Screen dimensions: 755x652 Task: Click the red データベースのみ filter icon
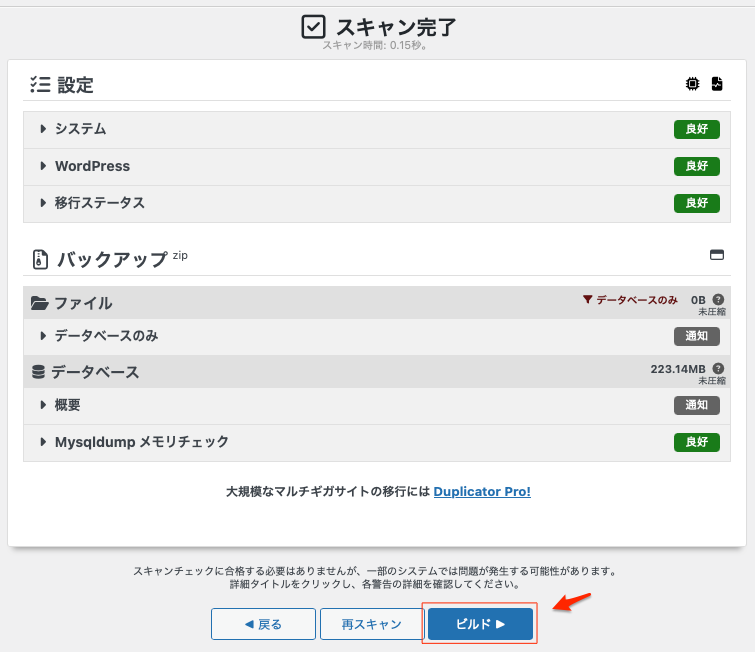coord(589,300)
